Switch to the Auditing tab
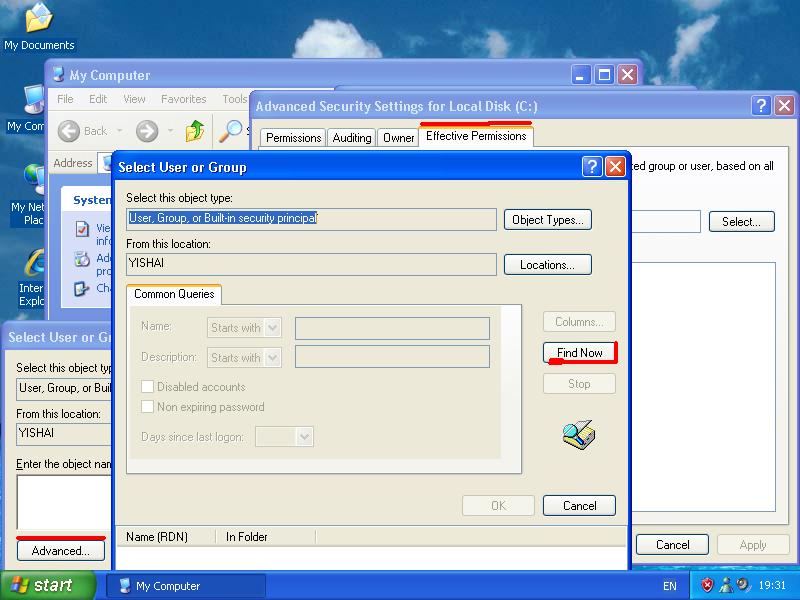800x600 pixels. [x=352, y=138]
